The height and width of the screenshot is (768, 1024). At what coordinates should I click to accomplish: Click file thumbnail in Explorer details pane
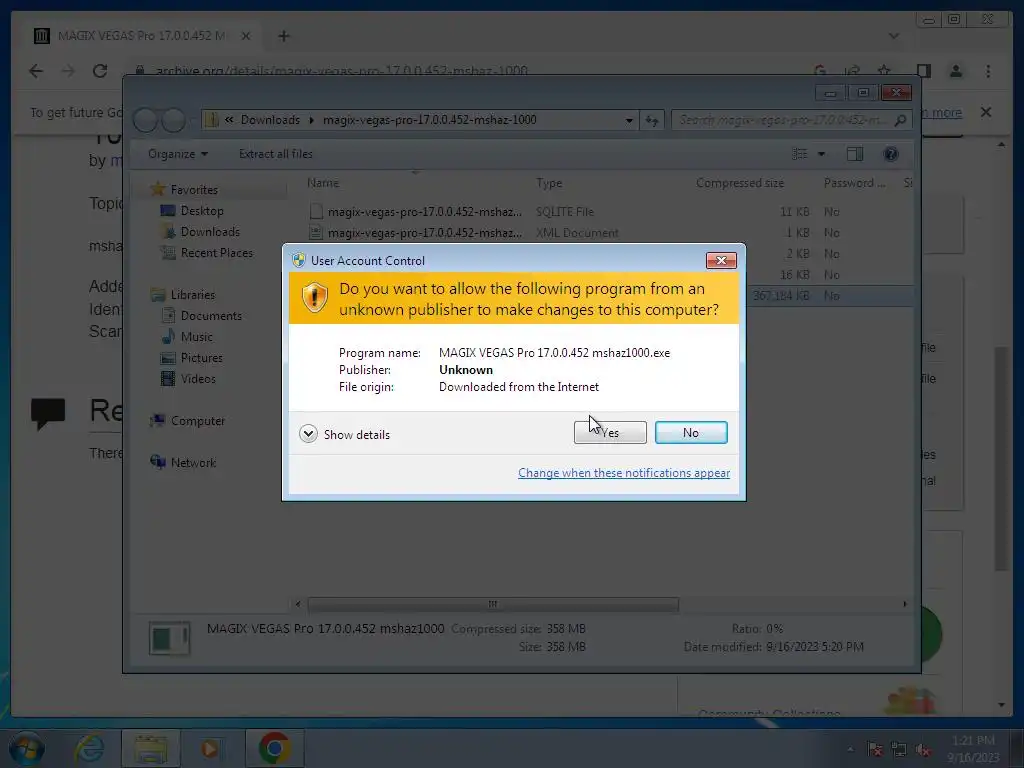click(169, 637)
